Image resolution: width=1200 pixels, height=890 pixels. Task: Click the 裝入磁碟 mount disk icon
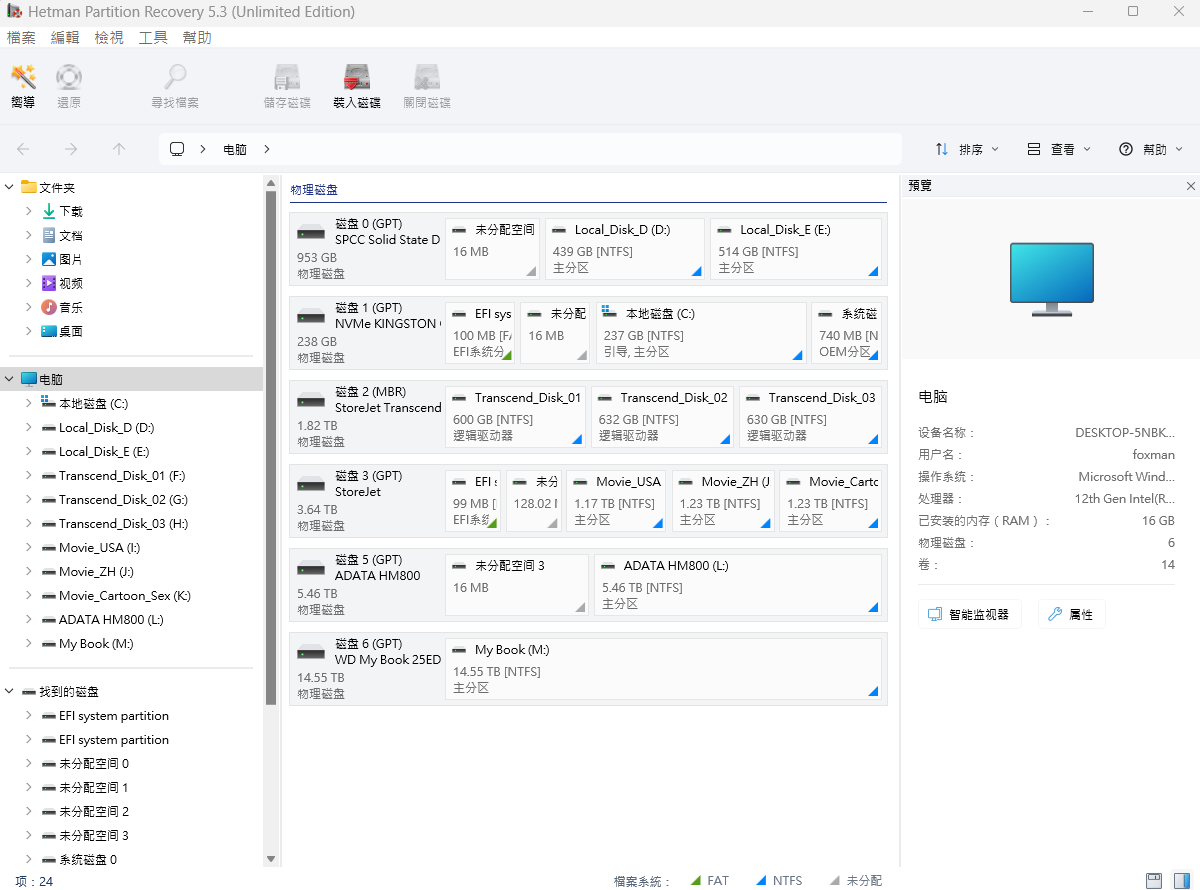coord(357,87)
